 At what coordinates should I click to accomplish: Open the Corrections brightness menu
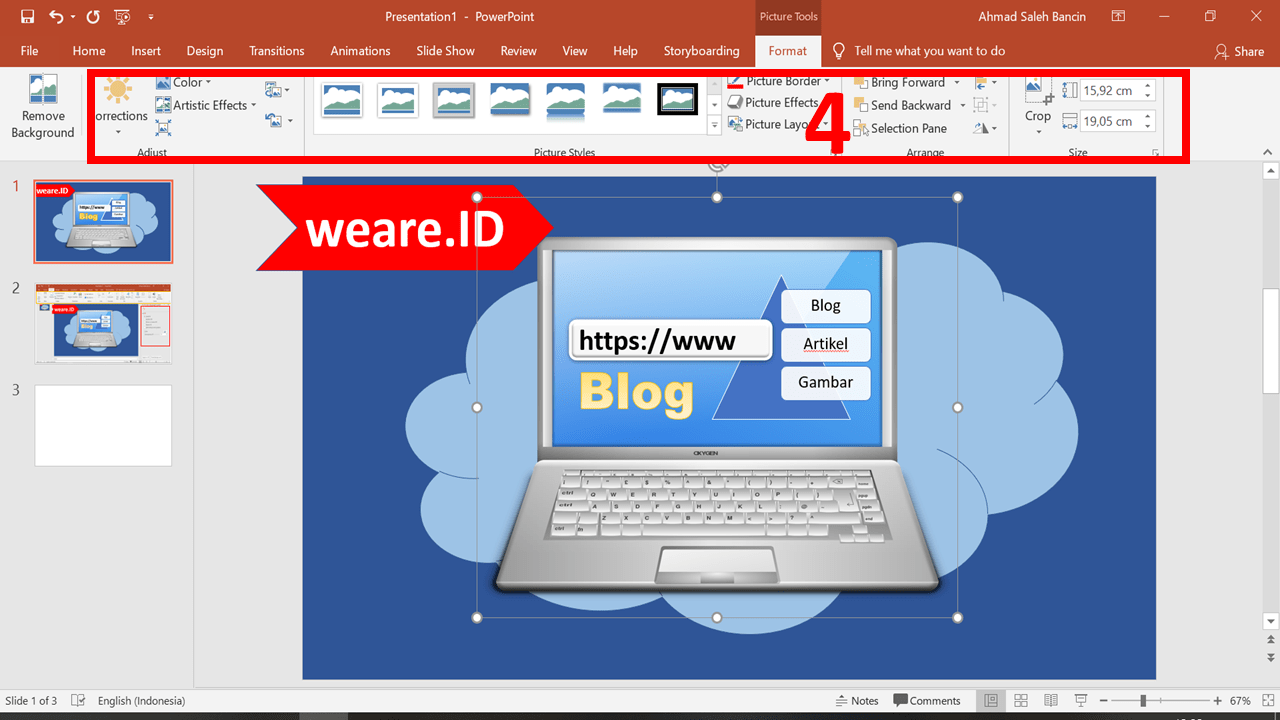click(x=119, y=107)
